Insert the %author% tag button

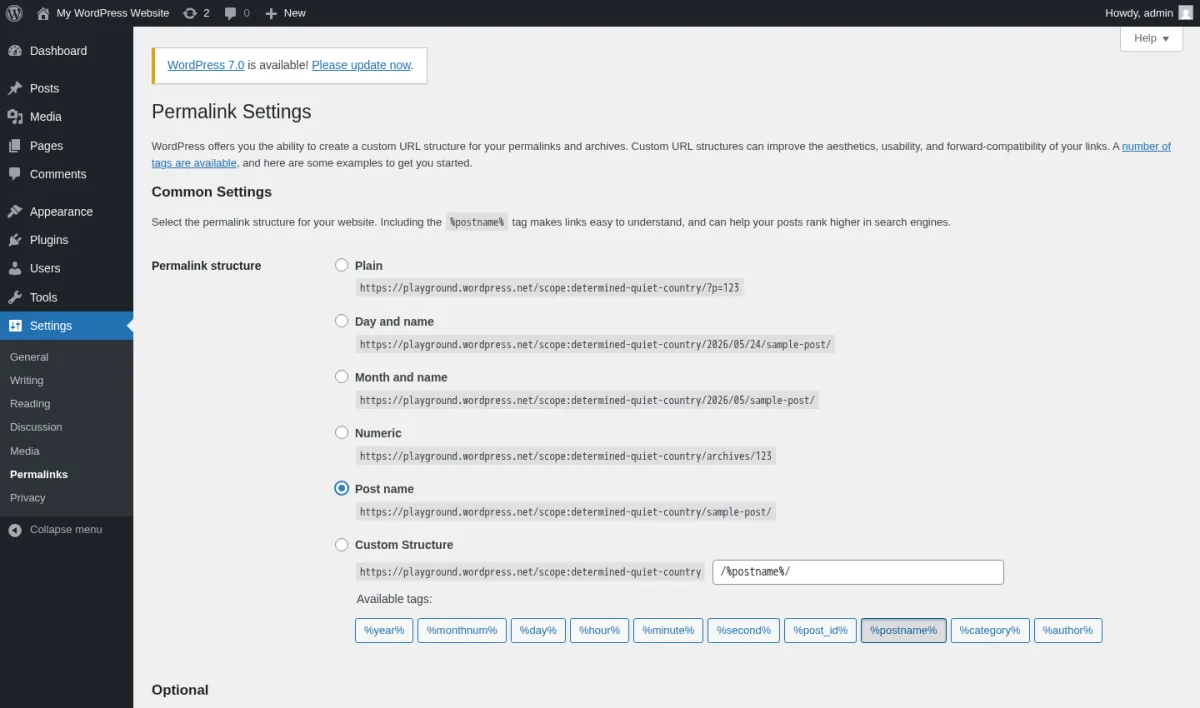click(x=1068, y=630)
